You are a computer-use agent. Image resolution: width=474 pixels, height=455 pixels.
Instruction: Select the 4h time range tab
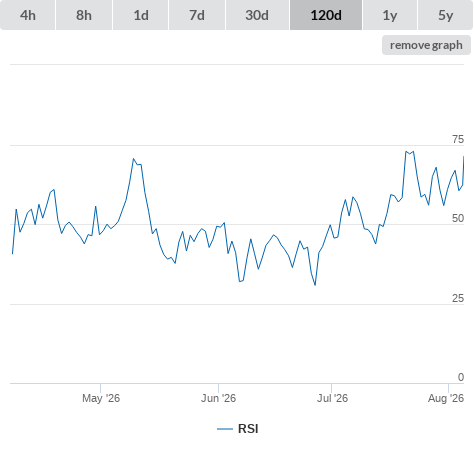(28, 15)
